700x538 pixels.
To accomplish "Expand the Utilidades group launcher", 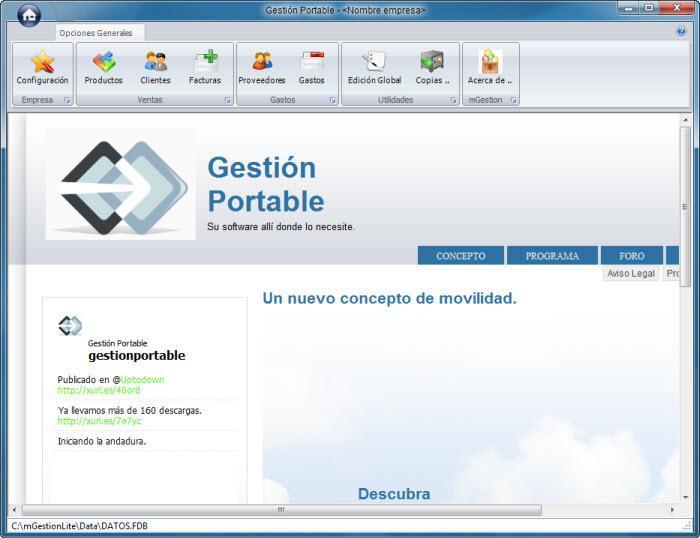I will (x=453, y=100).
